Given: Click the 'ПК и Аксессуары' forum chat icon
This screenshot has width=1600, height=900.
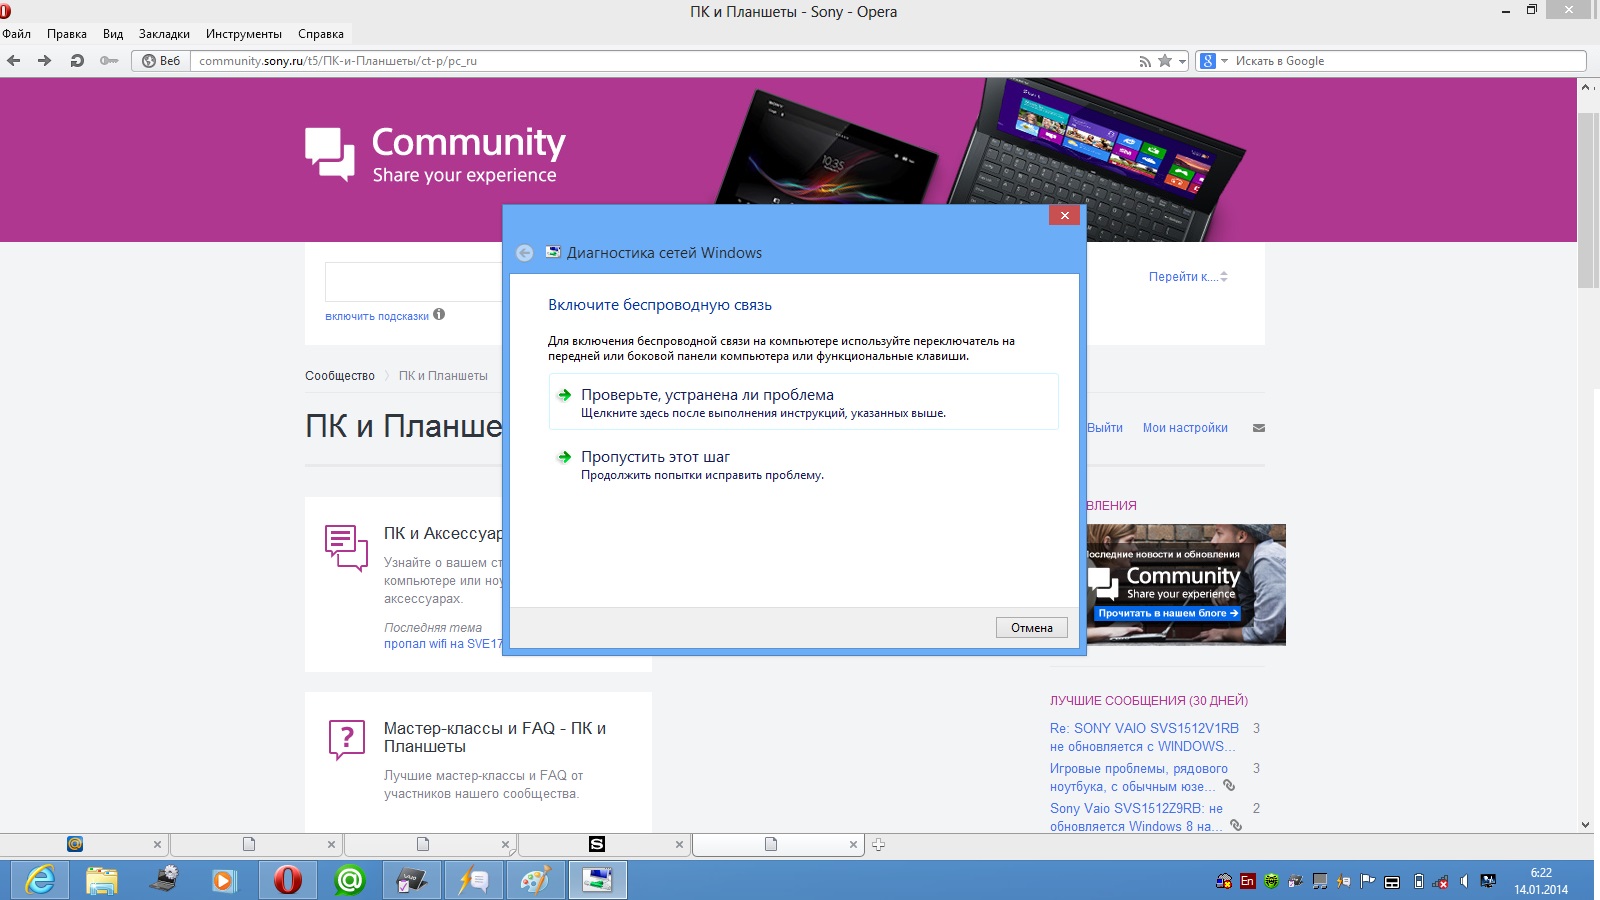Looking at the screenshot, I should pyautogui.click(x=346, y=548).
